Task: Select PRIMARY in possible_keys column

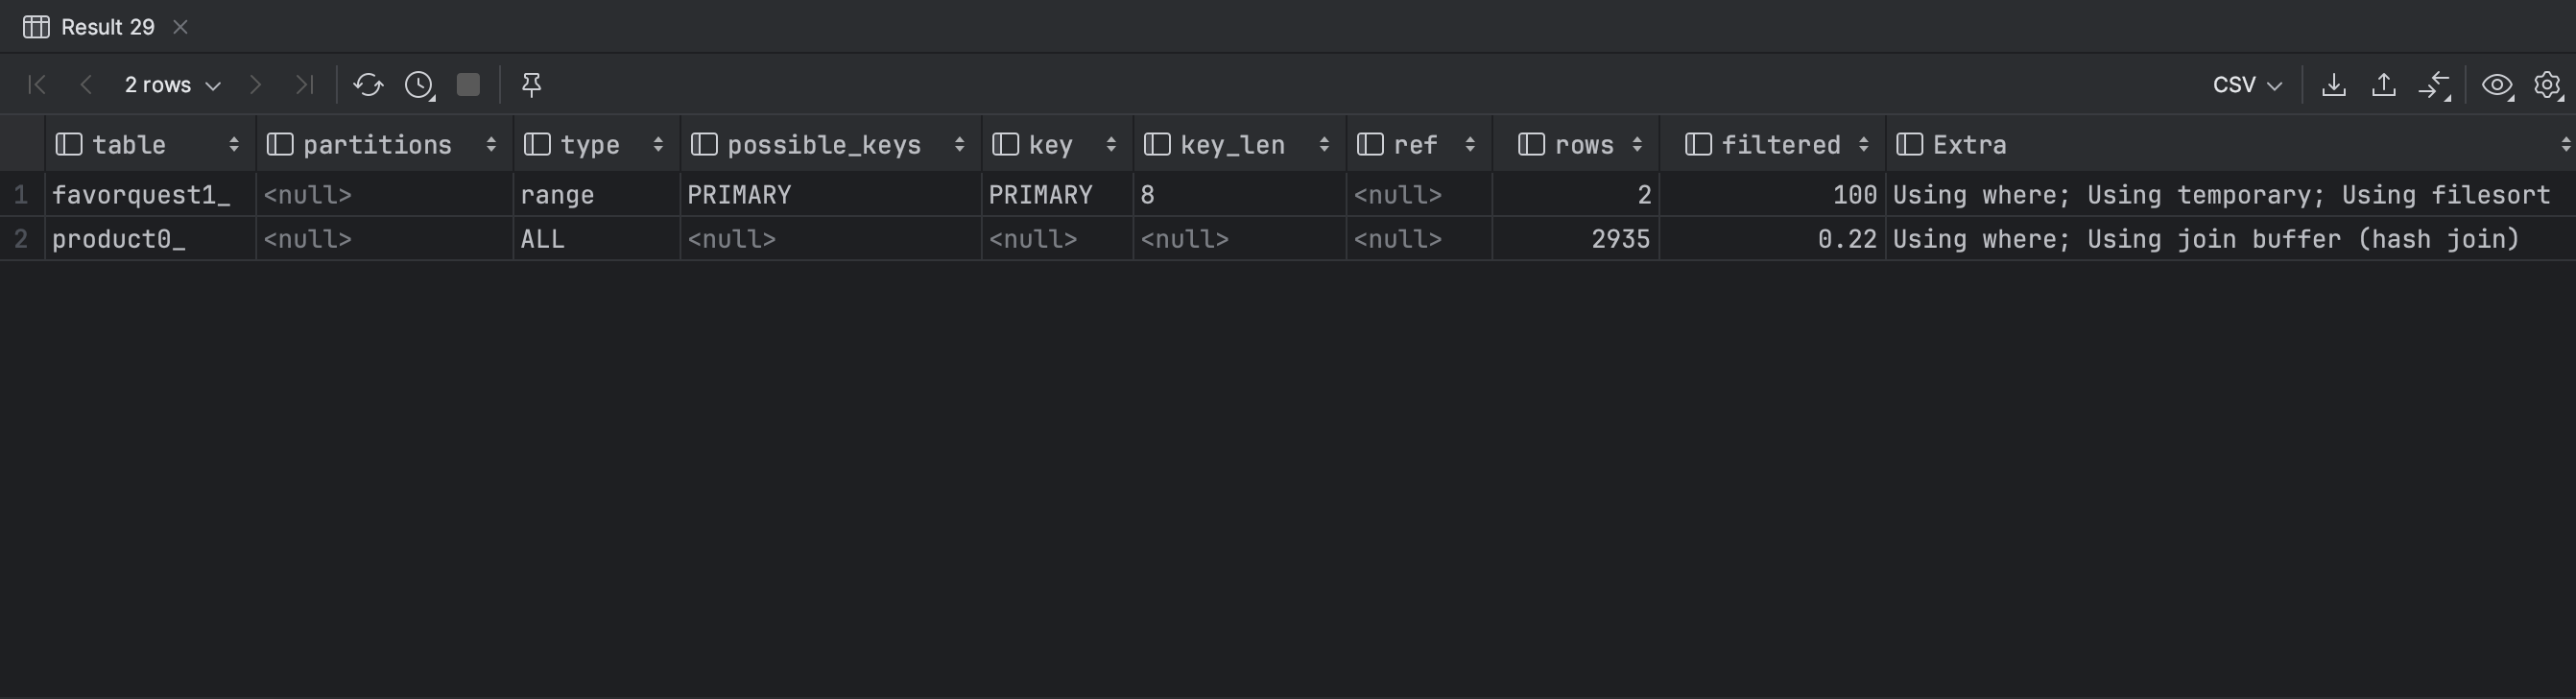Action: [831, 195]
